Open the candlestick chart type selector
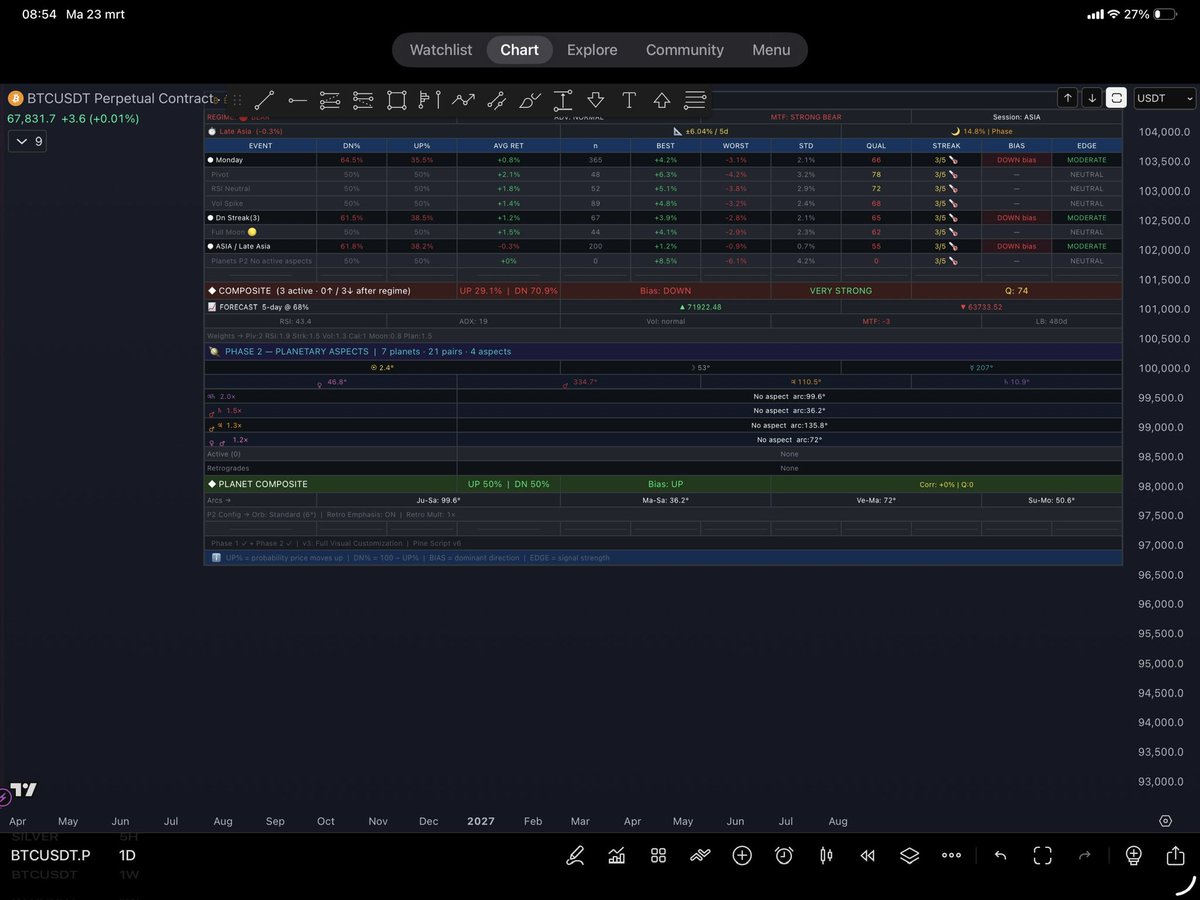The image size is (1200, 900). point(826,855)
